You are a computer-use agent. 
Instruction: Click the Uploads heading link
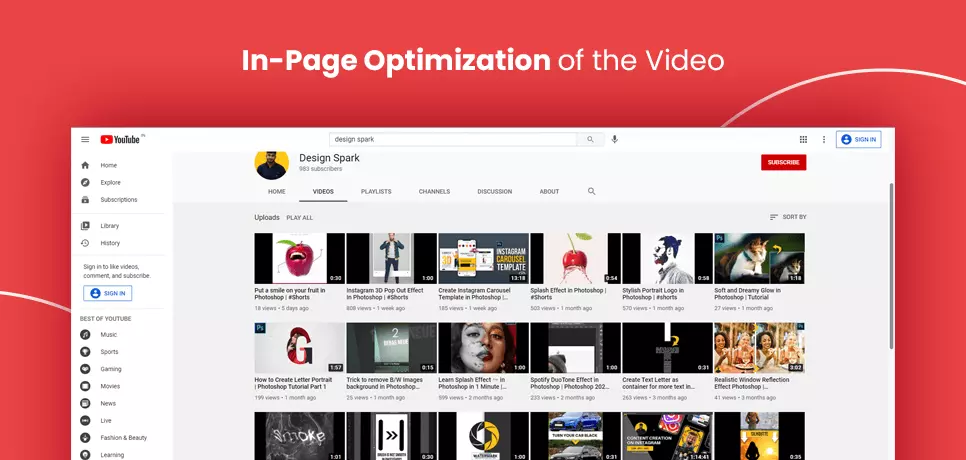pyautogui.click(x=267, y=217)
